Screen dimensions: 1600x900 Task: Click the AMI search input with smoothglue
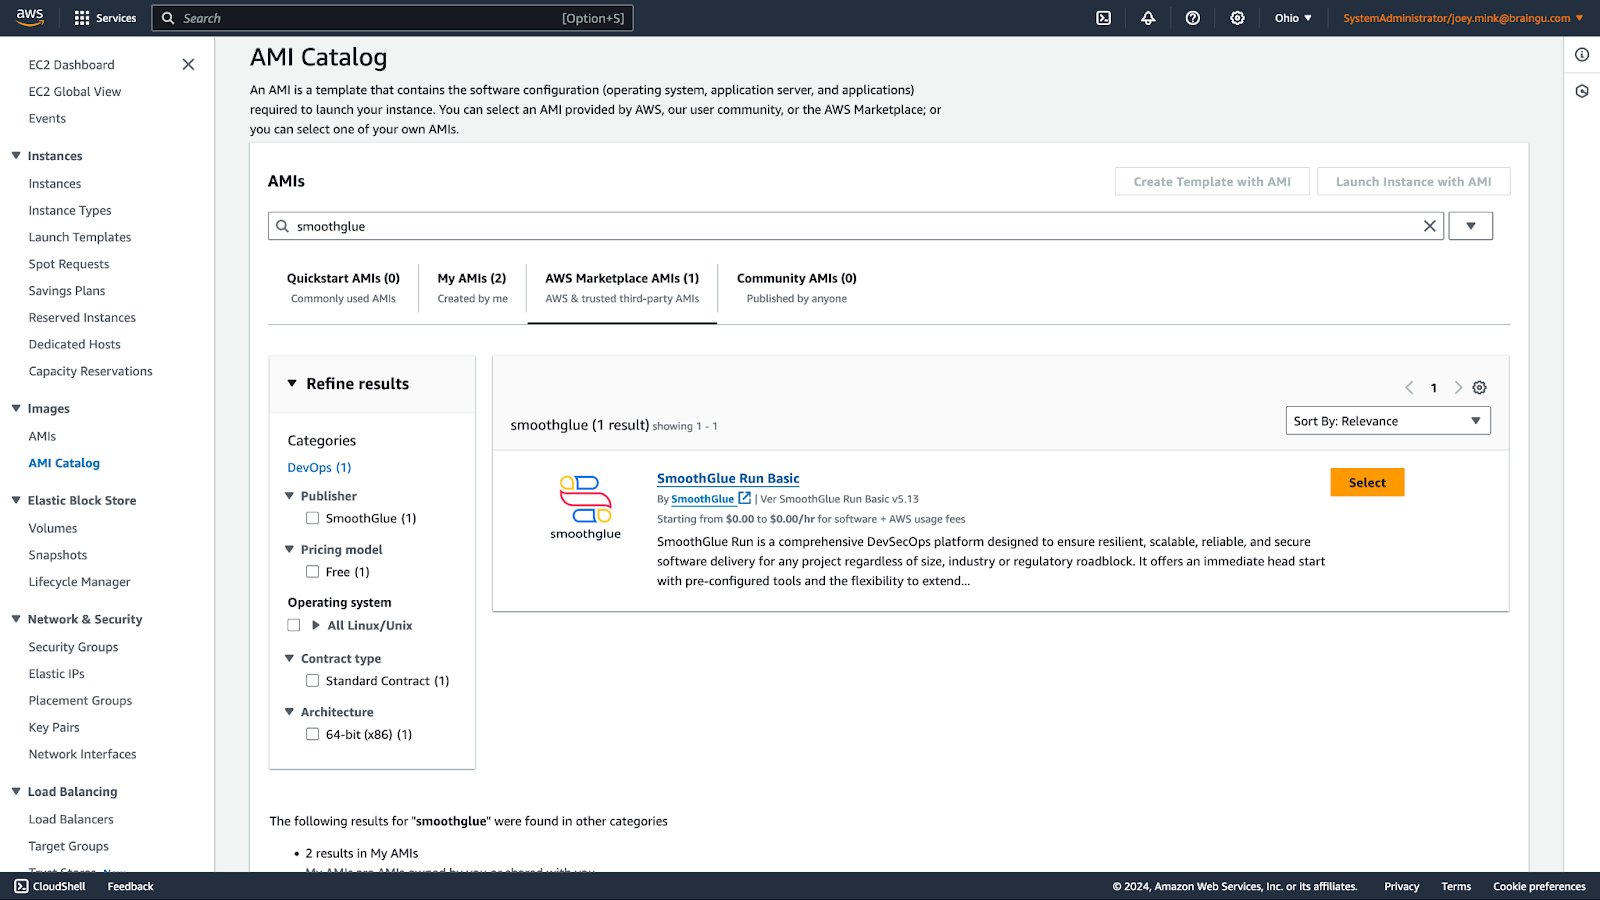(x=855, y=226)
